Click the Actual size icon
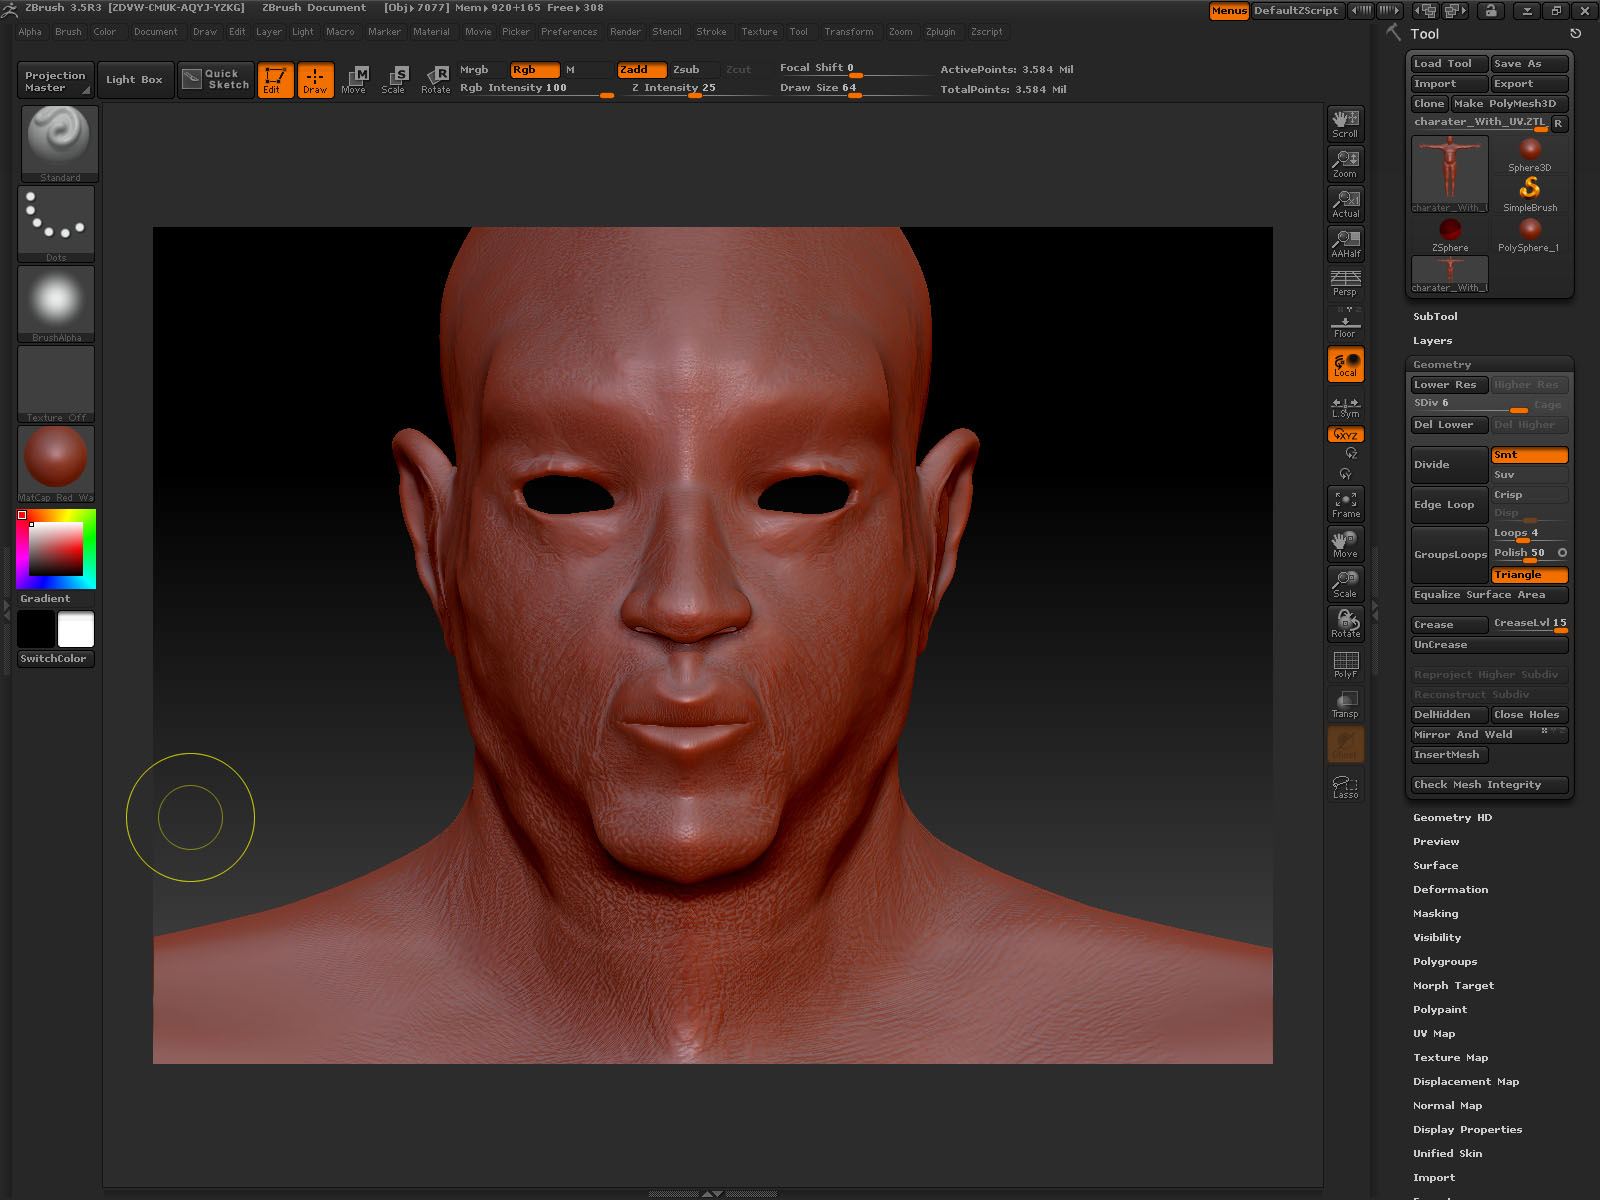Viewport: 1600px width, 1200px height. [x=1345, y=204]
